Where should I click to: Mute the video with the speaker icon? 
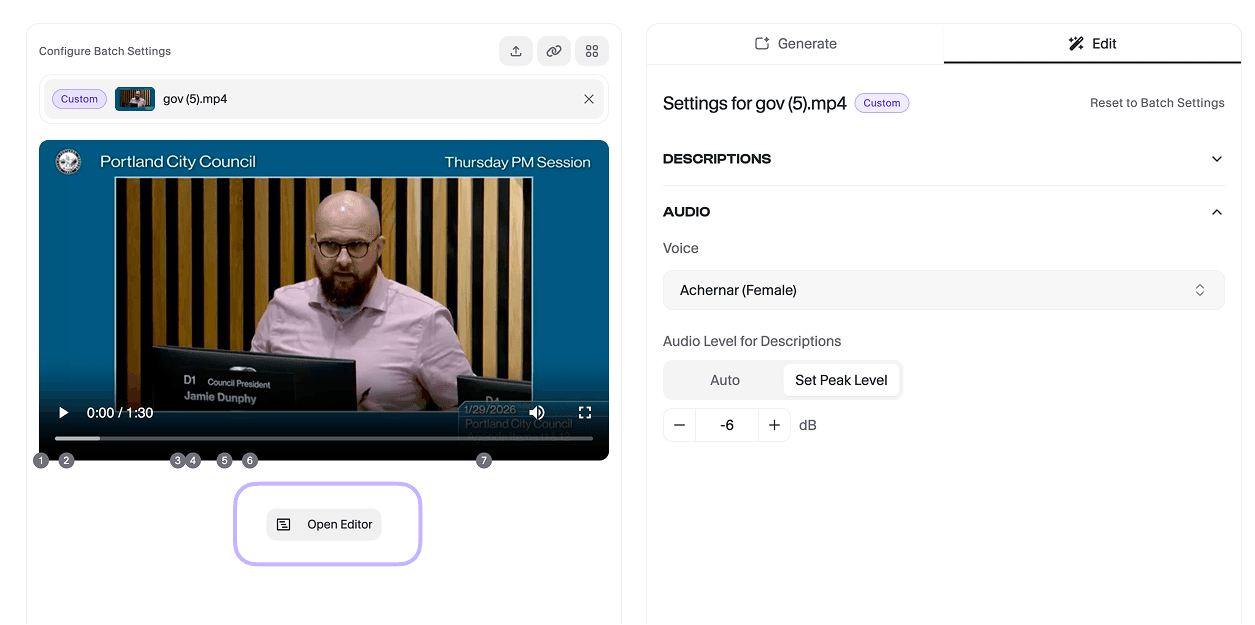point(537,412)
